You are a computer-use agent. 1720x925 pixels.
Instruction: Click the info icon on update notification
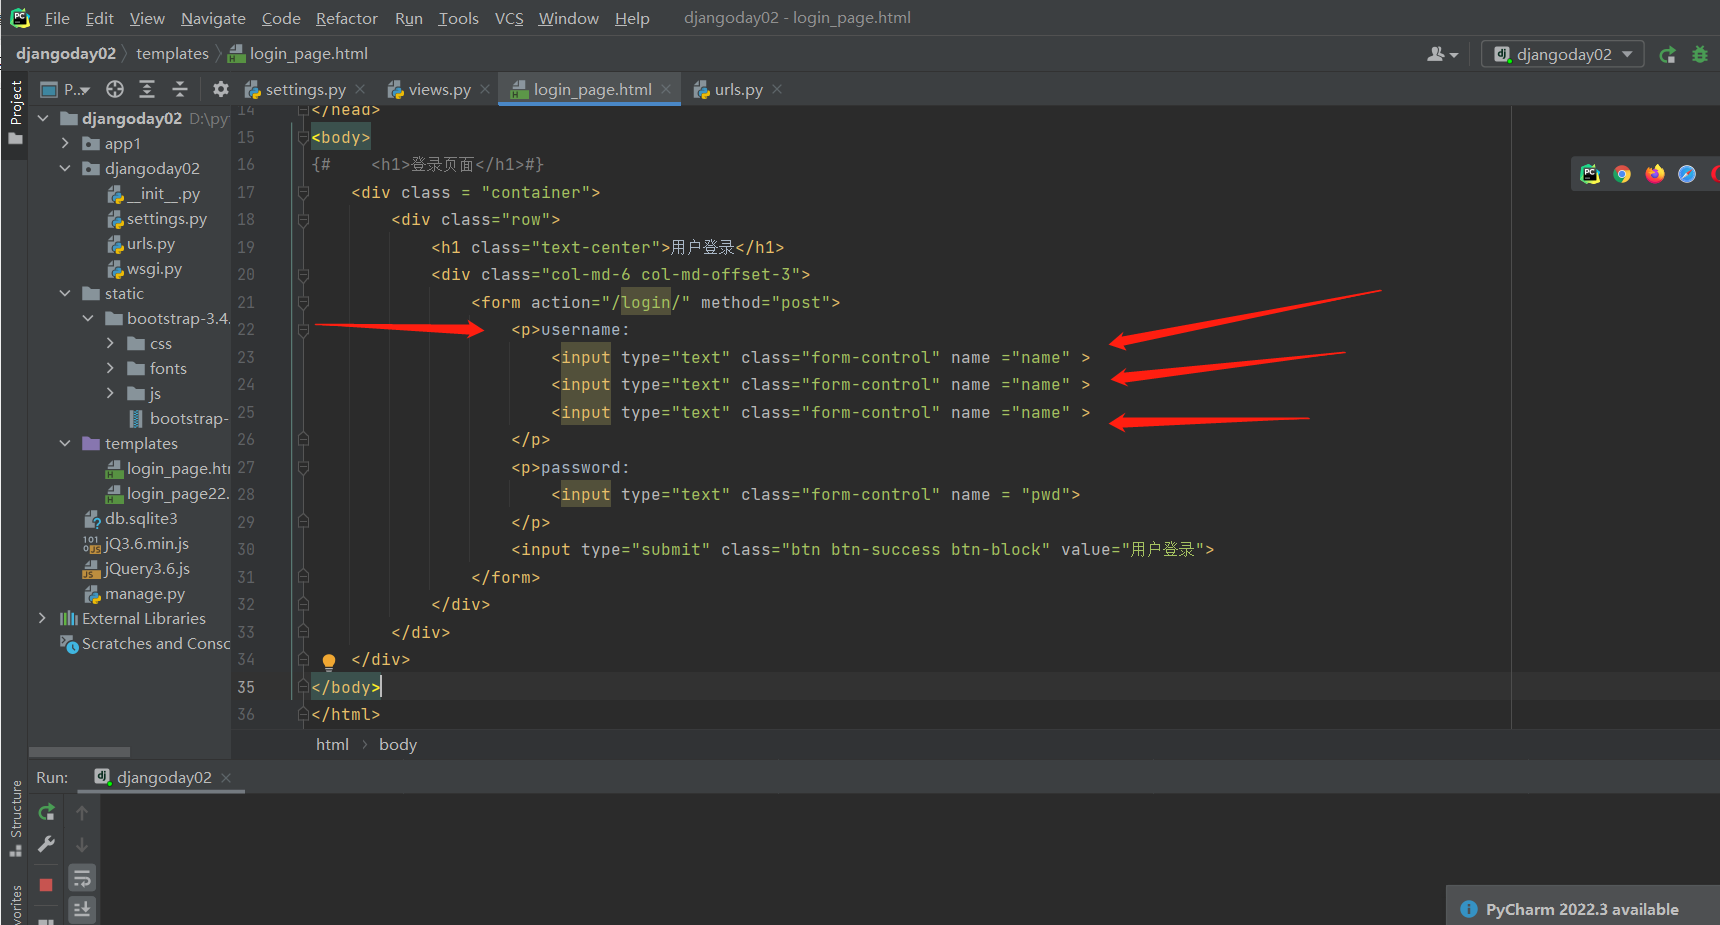coord(1469,909)
